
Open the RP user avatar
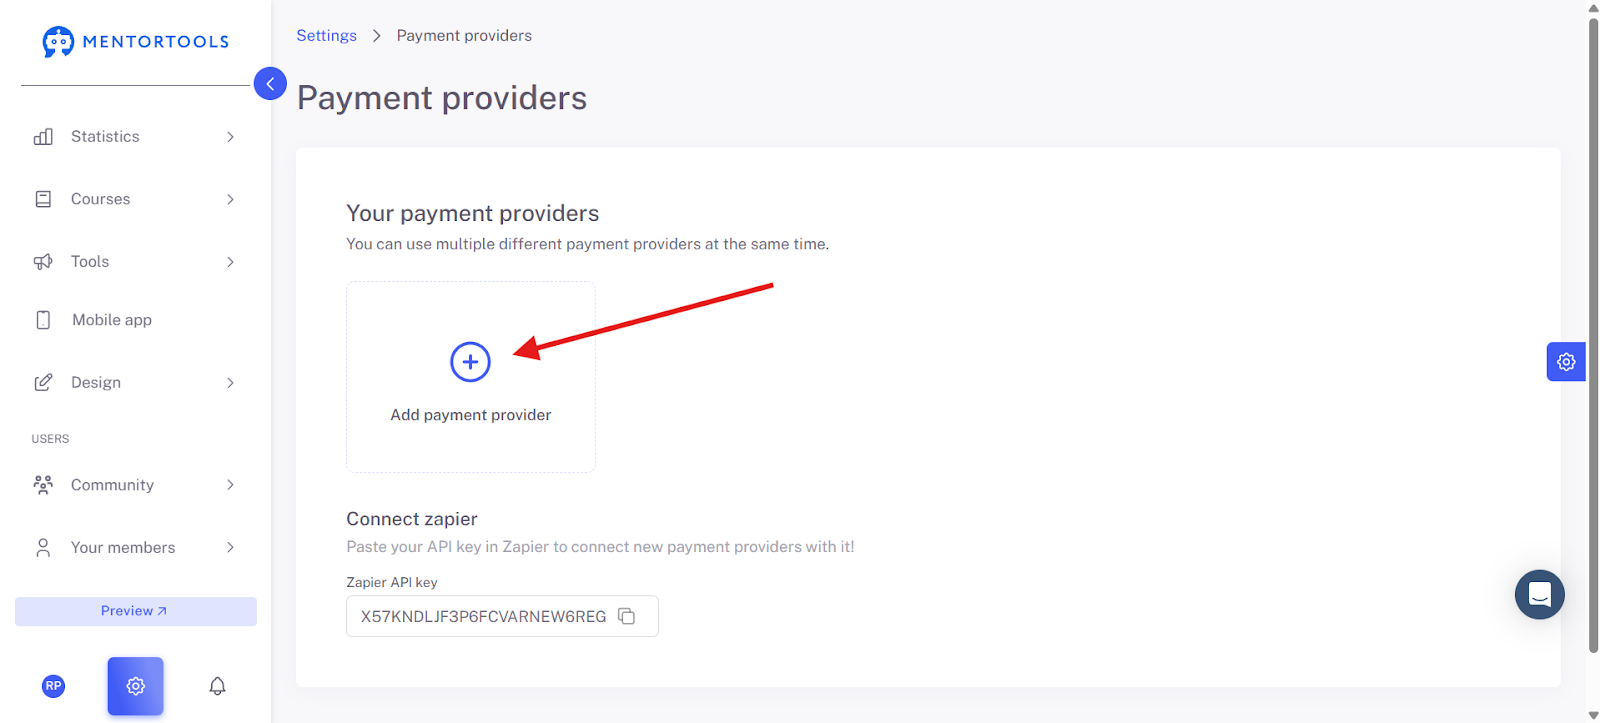[x=54, y=686]
